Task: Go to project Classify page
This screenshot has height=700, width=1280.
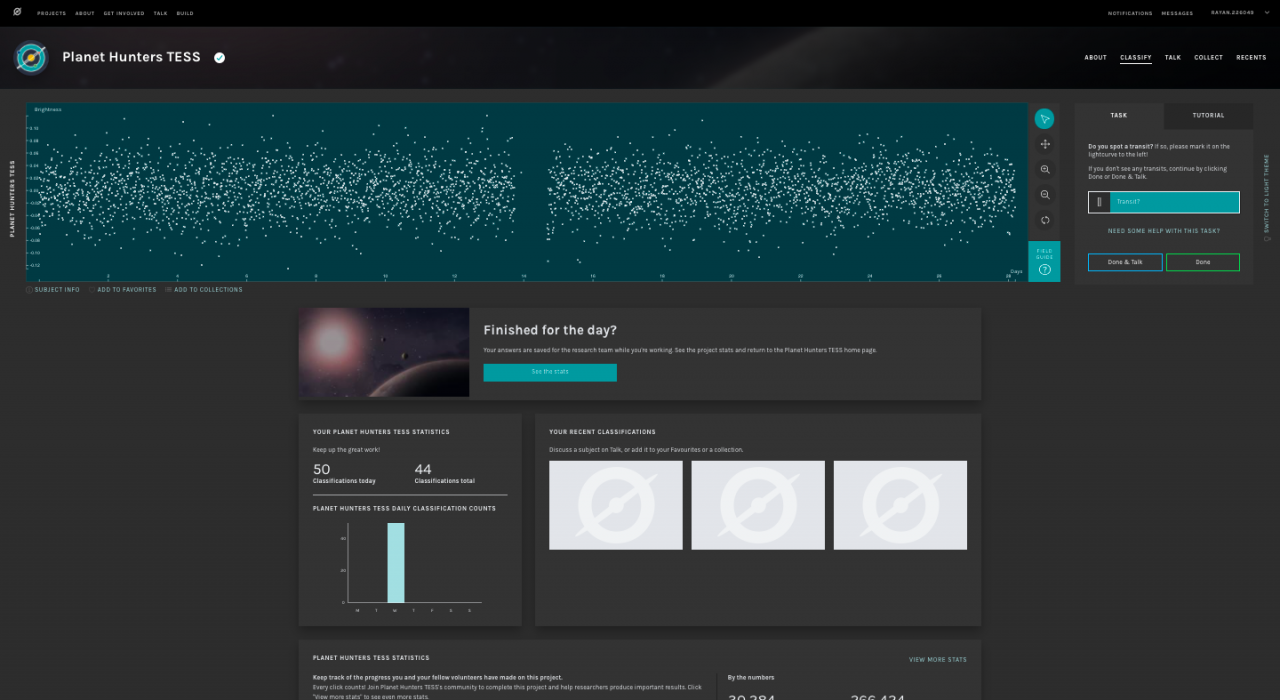Action: [x=1136, y=58]
